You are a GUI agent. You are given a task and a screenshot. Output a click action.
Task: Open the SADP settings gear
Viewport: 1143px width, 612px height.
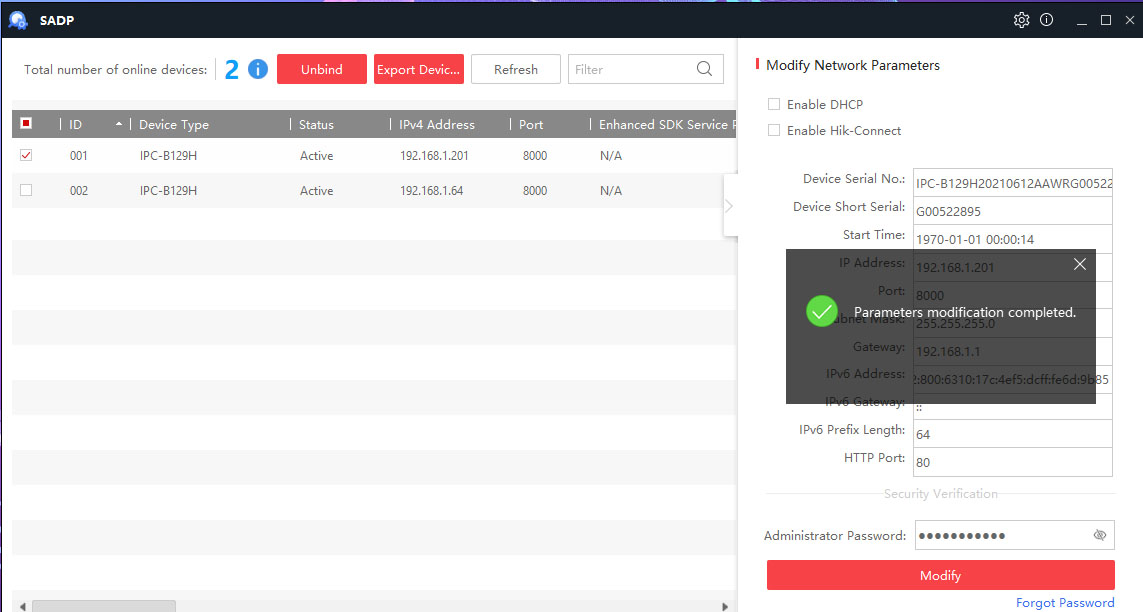click(x=1021, y=20)
